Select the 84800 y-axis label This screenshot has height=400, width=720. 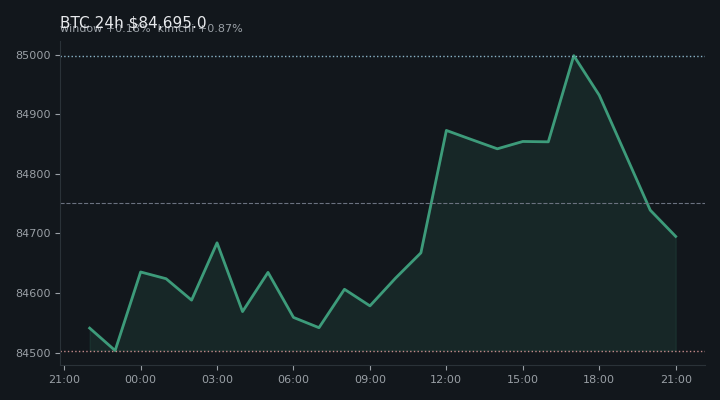click(x=33, y=175)
